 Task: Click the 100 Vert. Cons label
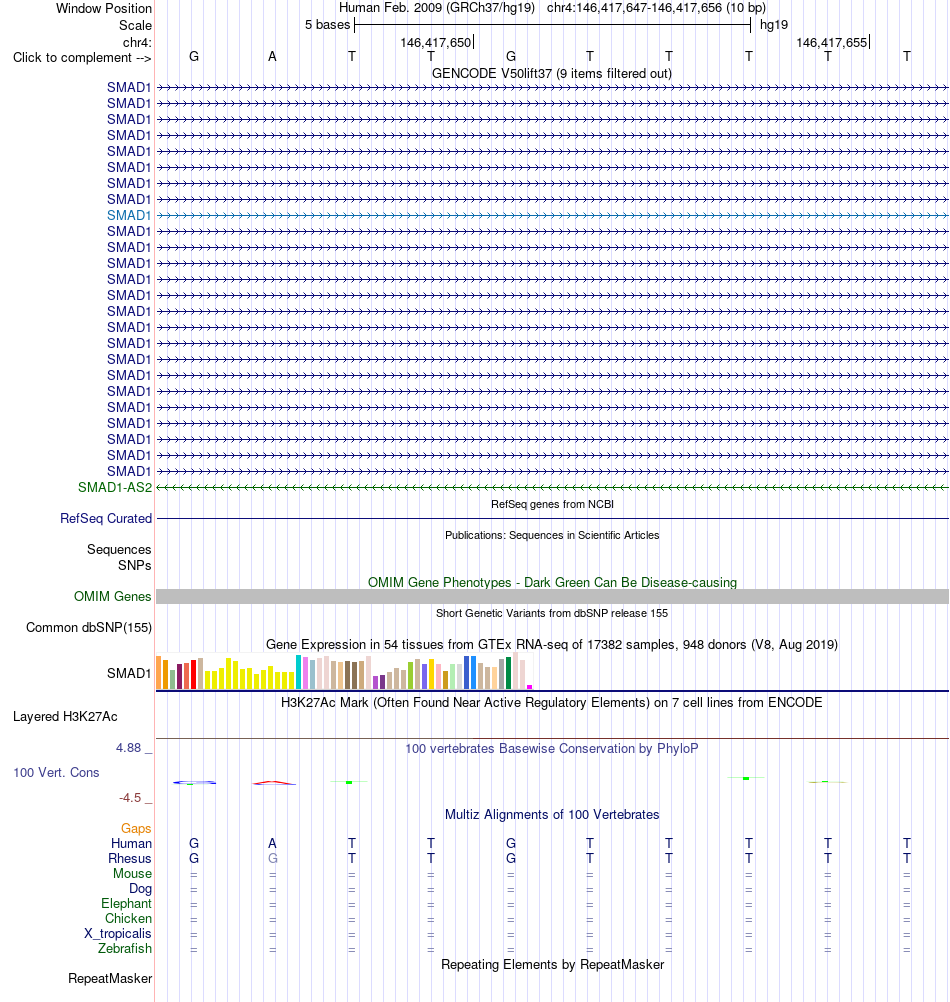click(x=56, y=773)
